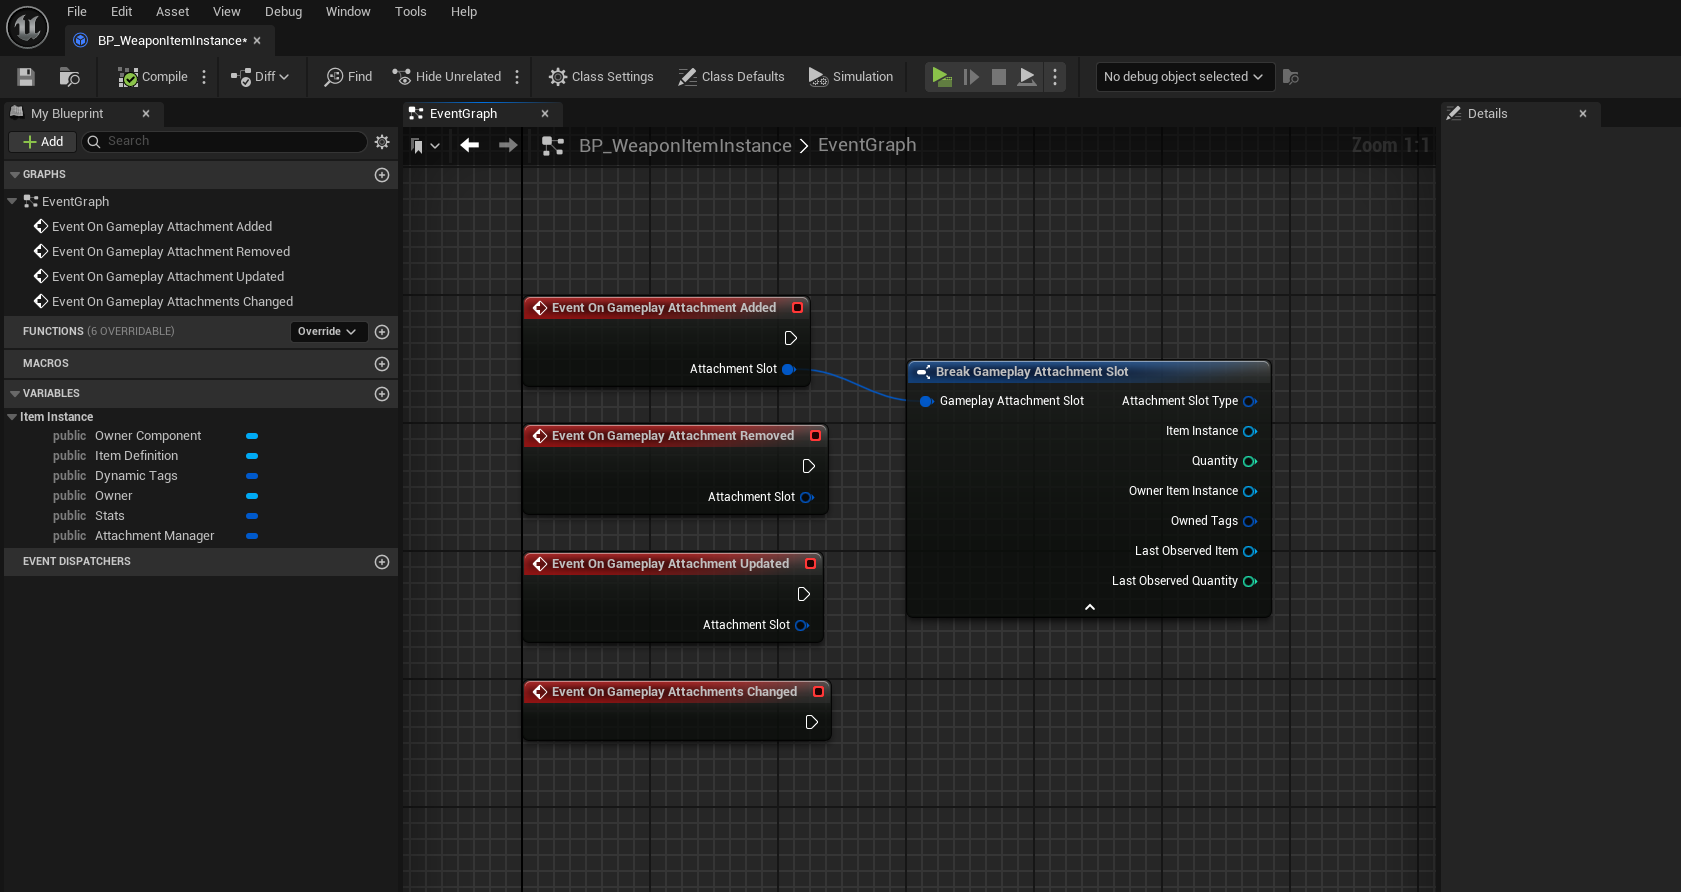This screenshot has height=892, width=1681.
Task: Click the Attachment Manager variable type pill
Action: click(252, 536)
